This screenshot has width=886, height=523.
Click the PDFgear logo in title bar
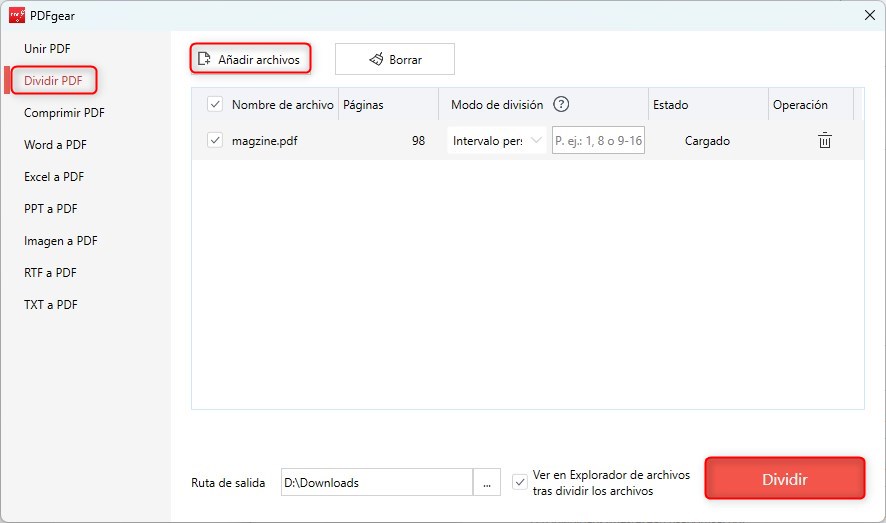(x=16, y=14)
